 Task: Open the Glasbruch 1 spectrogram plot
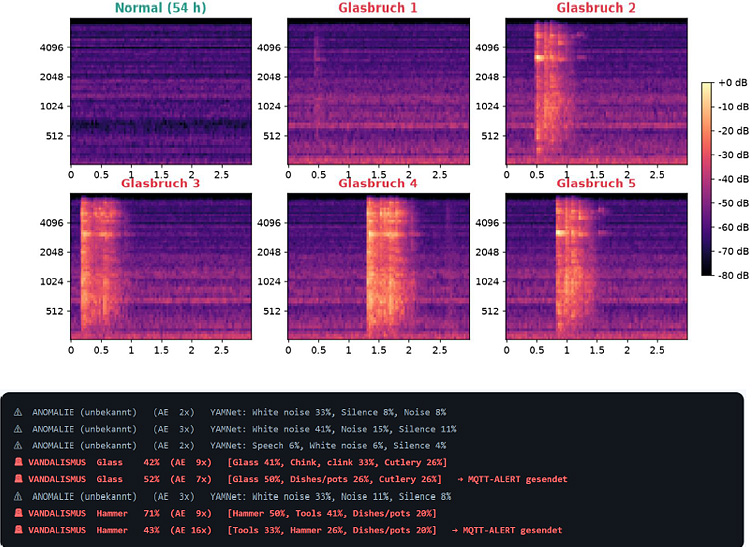[x=378, y=92]
